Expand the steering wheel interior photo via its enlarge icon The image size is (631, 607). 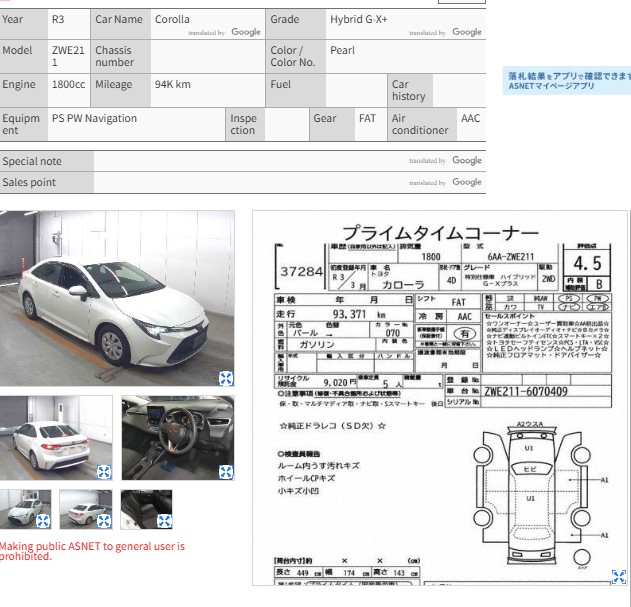tap(226, 472)
